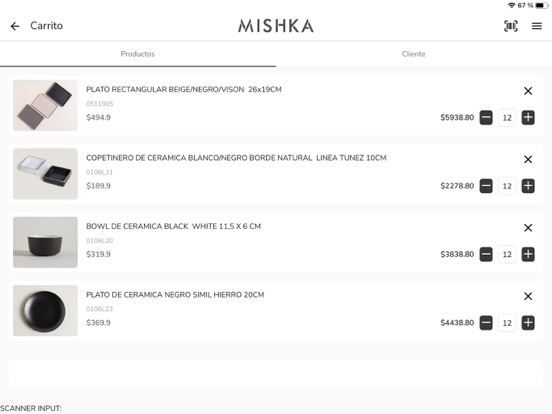Click product code 0106L31

pyautogui.click(x=99, y=172)
